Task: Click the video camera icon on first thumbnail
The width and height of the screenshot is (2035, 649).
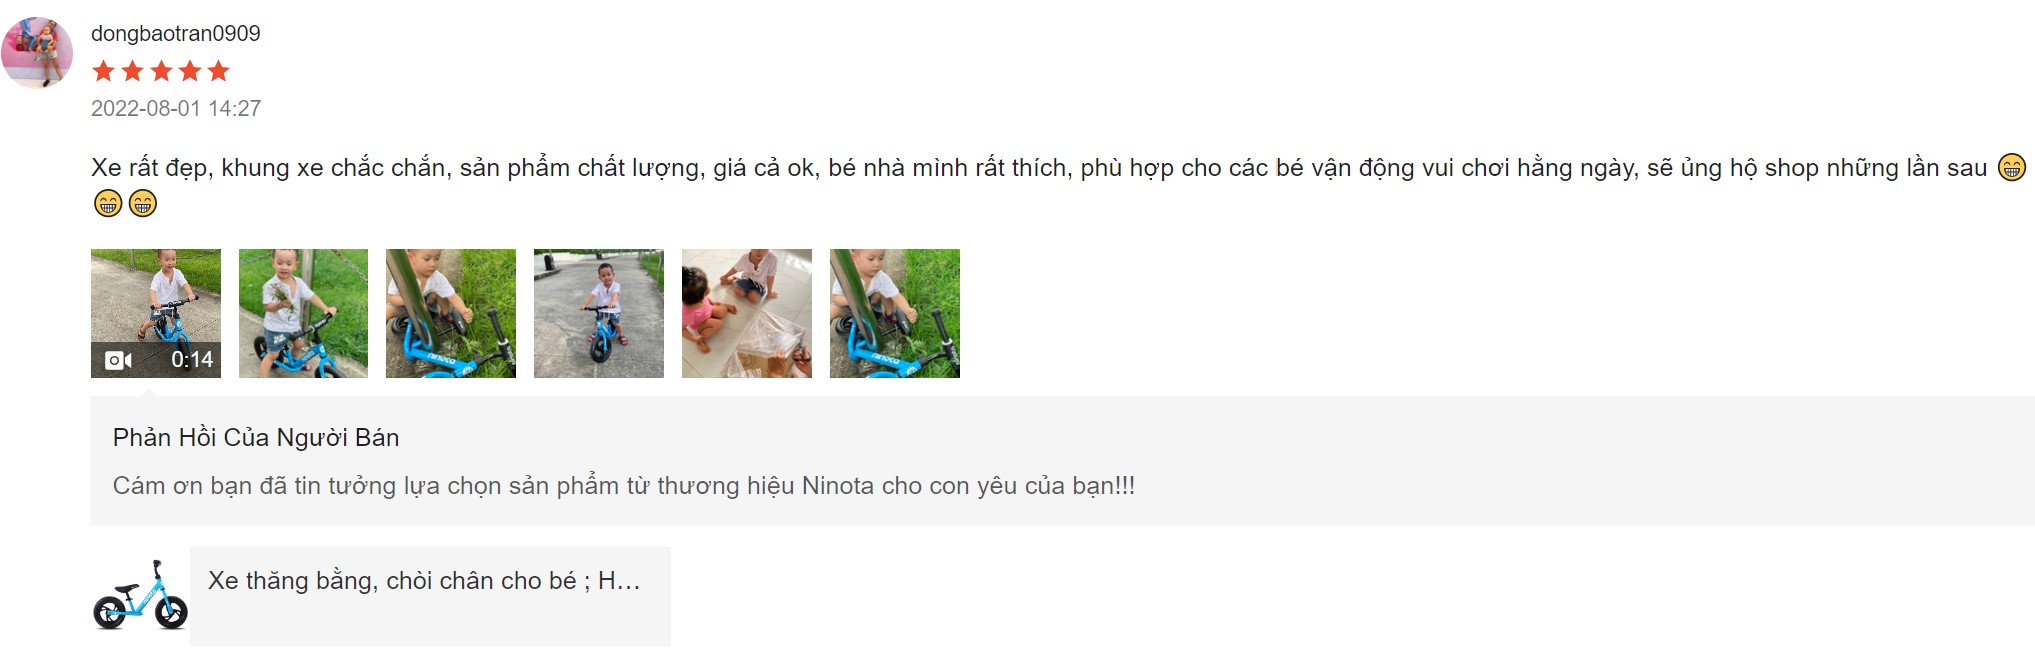Action: click(118, 360)
